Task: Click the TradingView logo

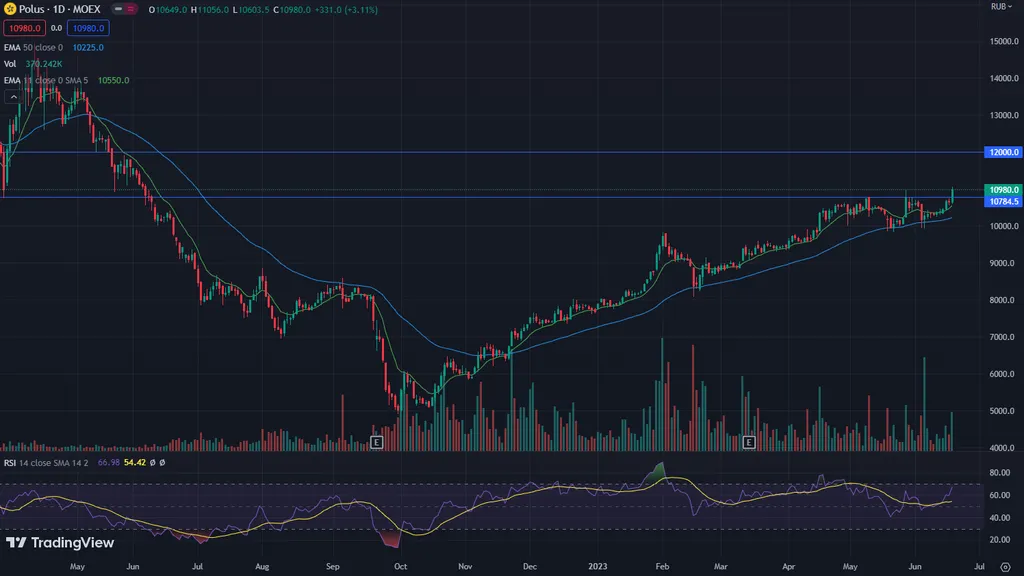Action: (60, 543)
